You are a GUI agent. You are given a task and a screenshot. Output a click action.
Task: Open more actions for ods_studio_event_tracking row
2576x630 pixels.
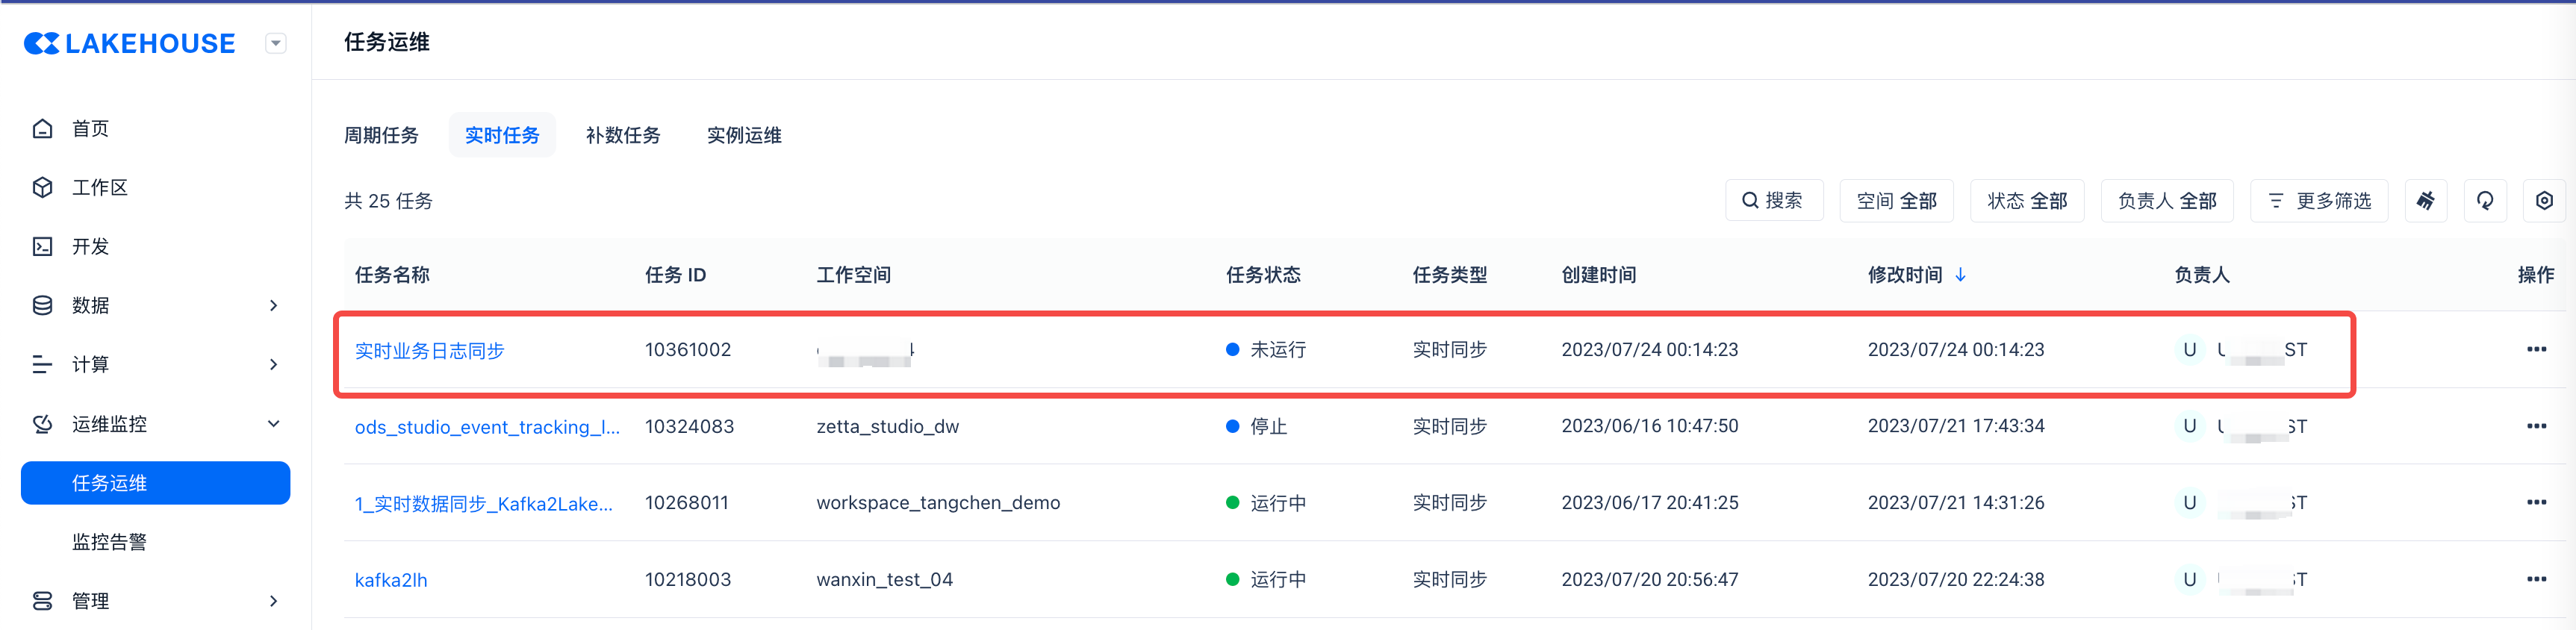click(2536, 427)
